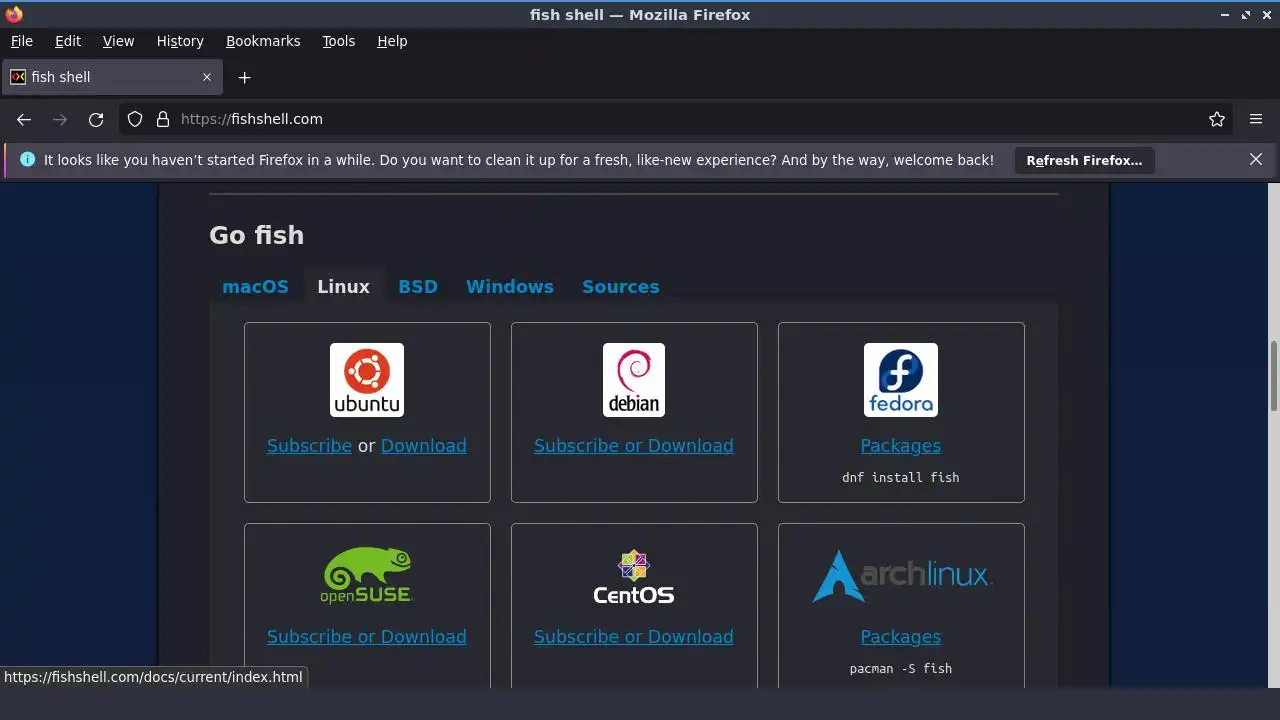Open the Firefox hamburger menu

pyautogui.click(x=1256, y=119)
